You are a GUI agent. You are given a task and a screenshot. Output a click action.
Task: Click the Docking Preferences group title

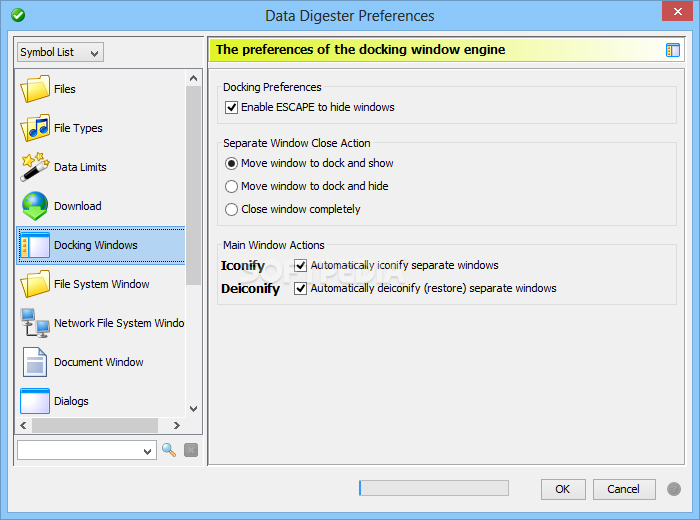tap(272, 87)
